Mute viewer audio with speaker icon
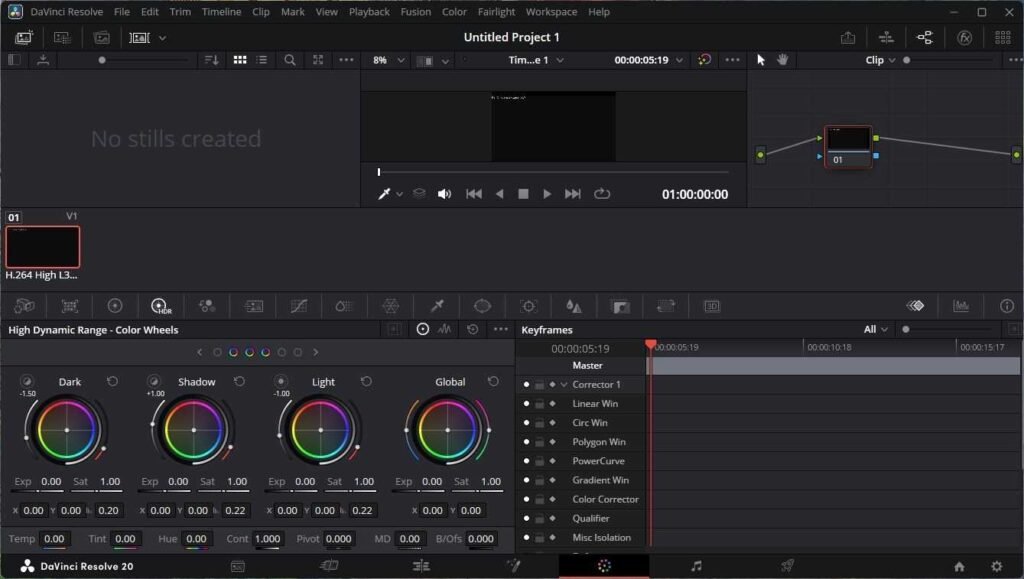The width and height of the screenshot is (1024, 579). click(445, 194)
